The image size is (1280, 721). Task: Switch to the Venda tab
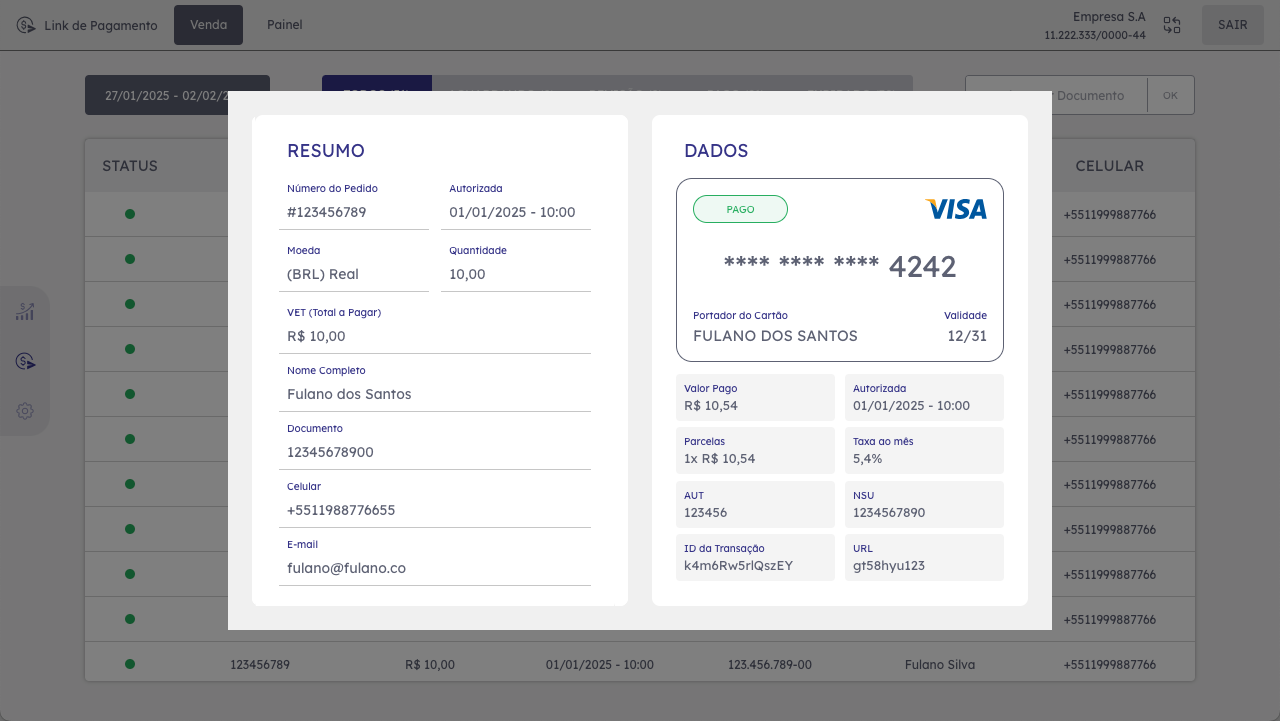[x=208, y=25]
